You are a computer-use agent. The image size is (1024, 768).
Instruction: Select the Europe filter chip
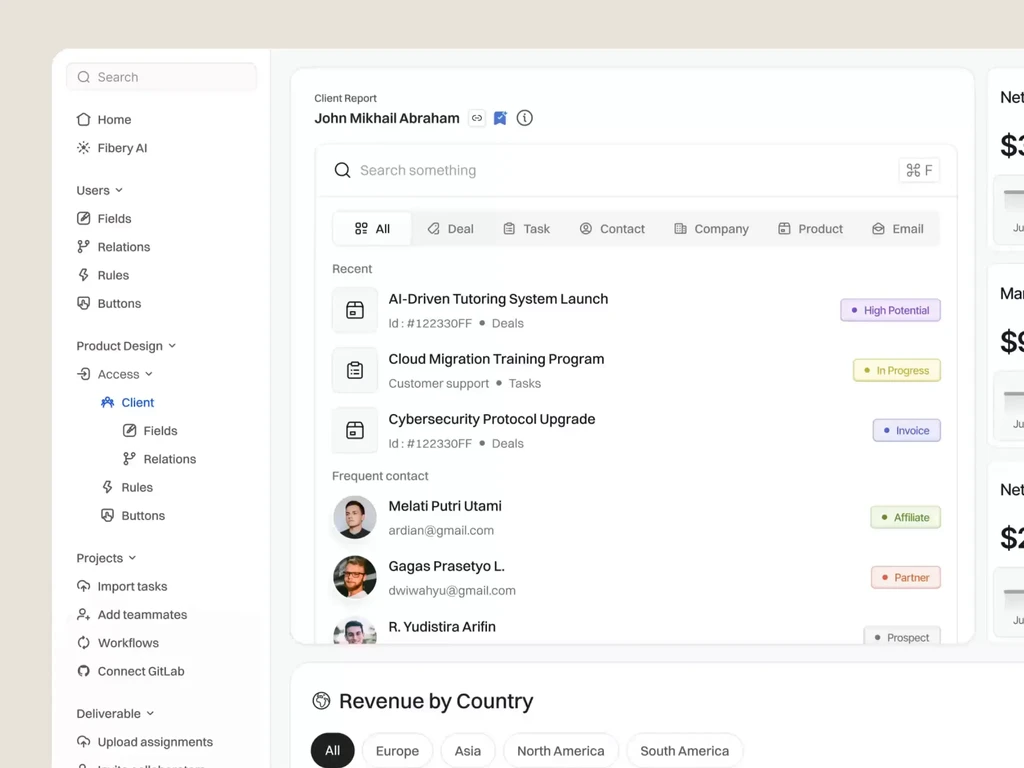tap(397, 750)
